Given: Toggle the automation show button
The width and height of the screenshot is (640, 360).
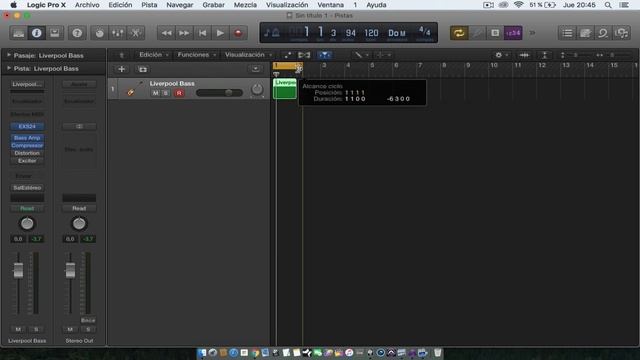Looking at the screenshot, I should coord(288,55).
